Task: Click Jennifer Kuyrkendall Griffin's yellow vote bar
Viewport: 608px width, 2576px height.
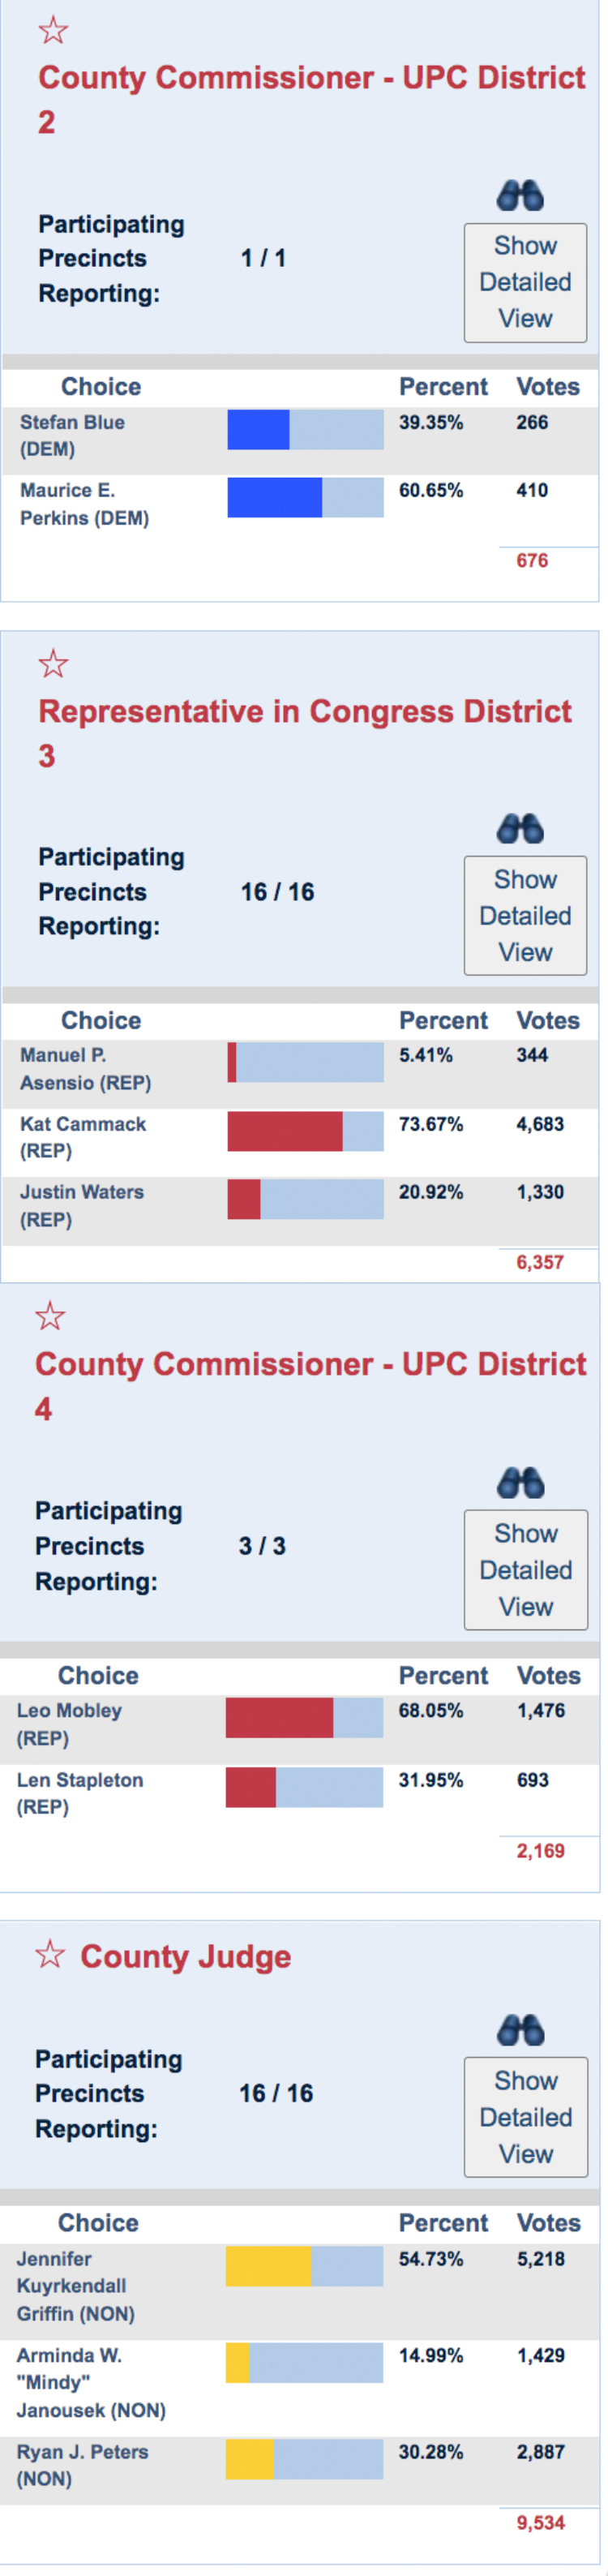Action: tap(268, 2266)
